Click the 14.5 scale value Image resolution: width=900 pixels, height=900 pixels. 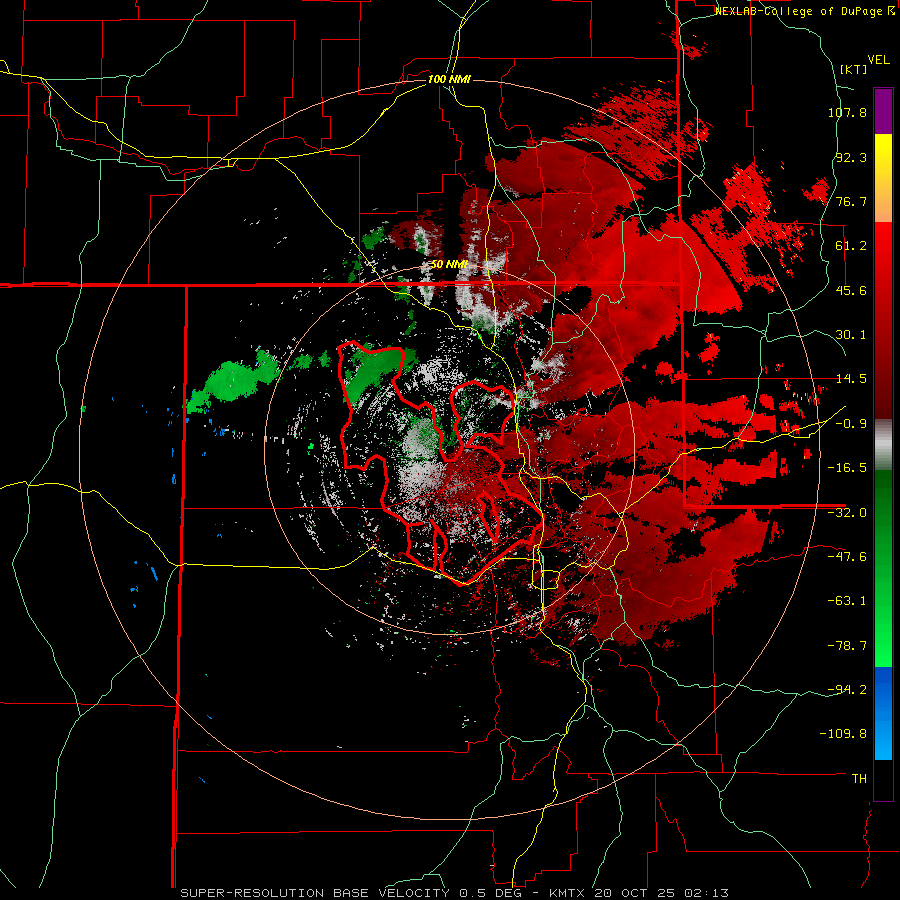click(x=851, y=379)
